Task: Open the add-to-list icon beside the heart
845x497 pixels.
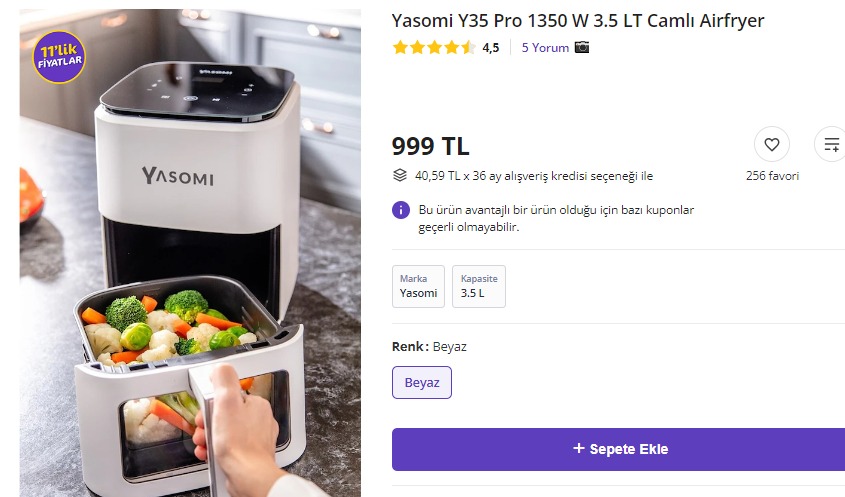Action: [830, 144]
